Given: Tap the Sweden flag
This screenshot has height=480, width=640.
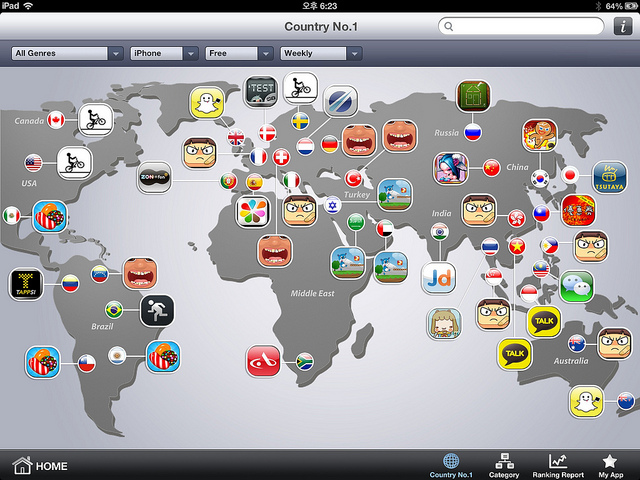Looking at the screenshot, I should pos(300,121).
